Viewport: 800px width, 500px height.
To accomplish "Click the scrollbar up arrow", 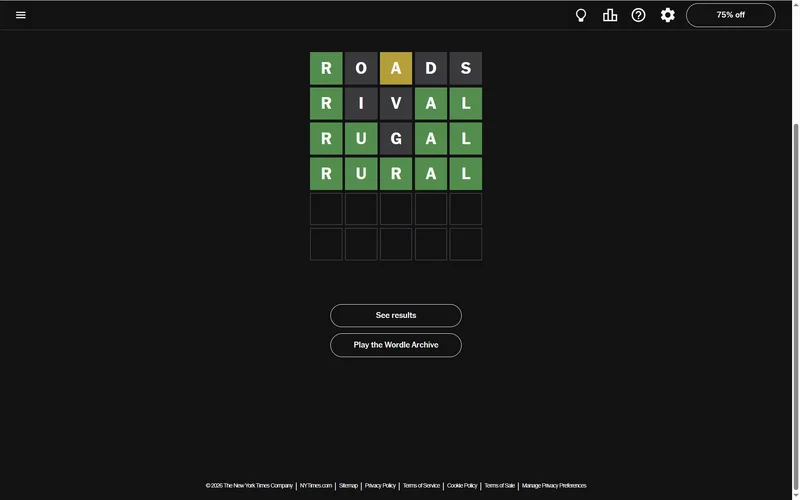I will coord(796,4).
